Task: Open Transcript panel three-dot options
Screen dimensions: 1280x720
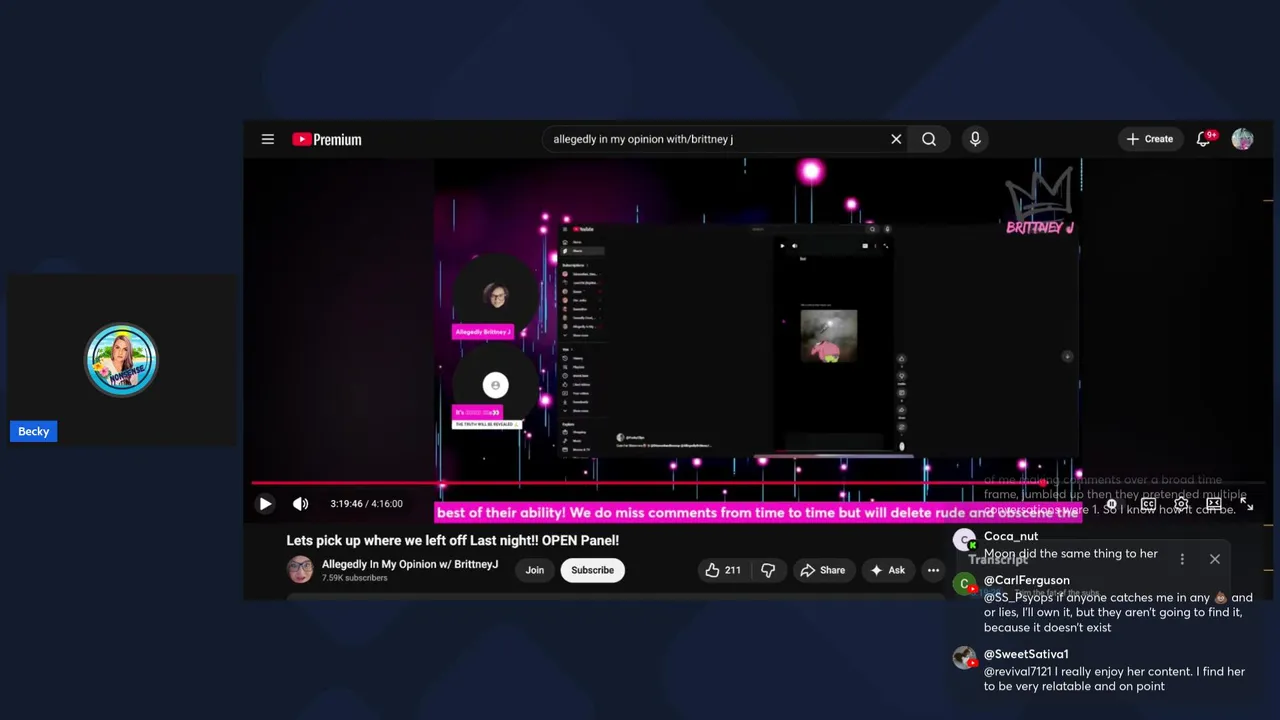Action: tap(1182, 559)
